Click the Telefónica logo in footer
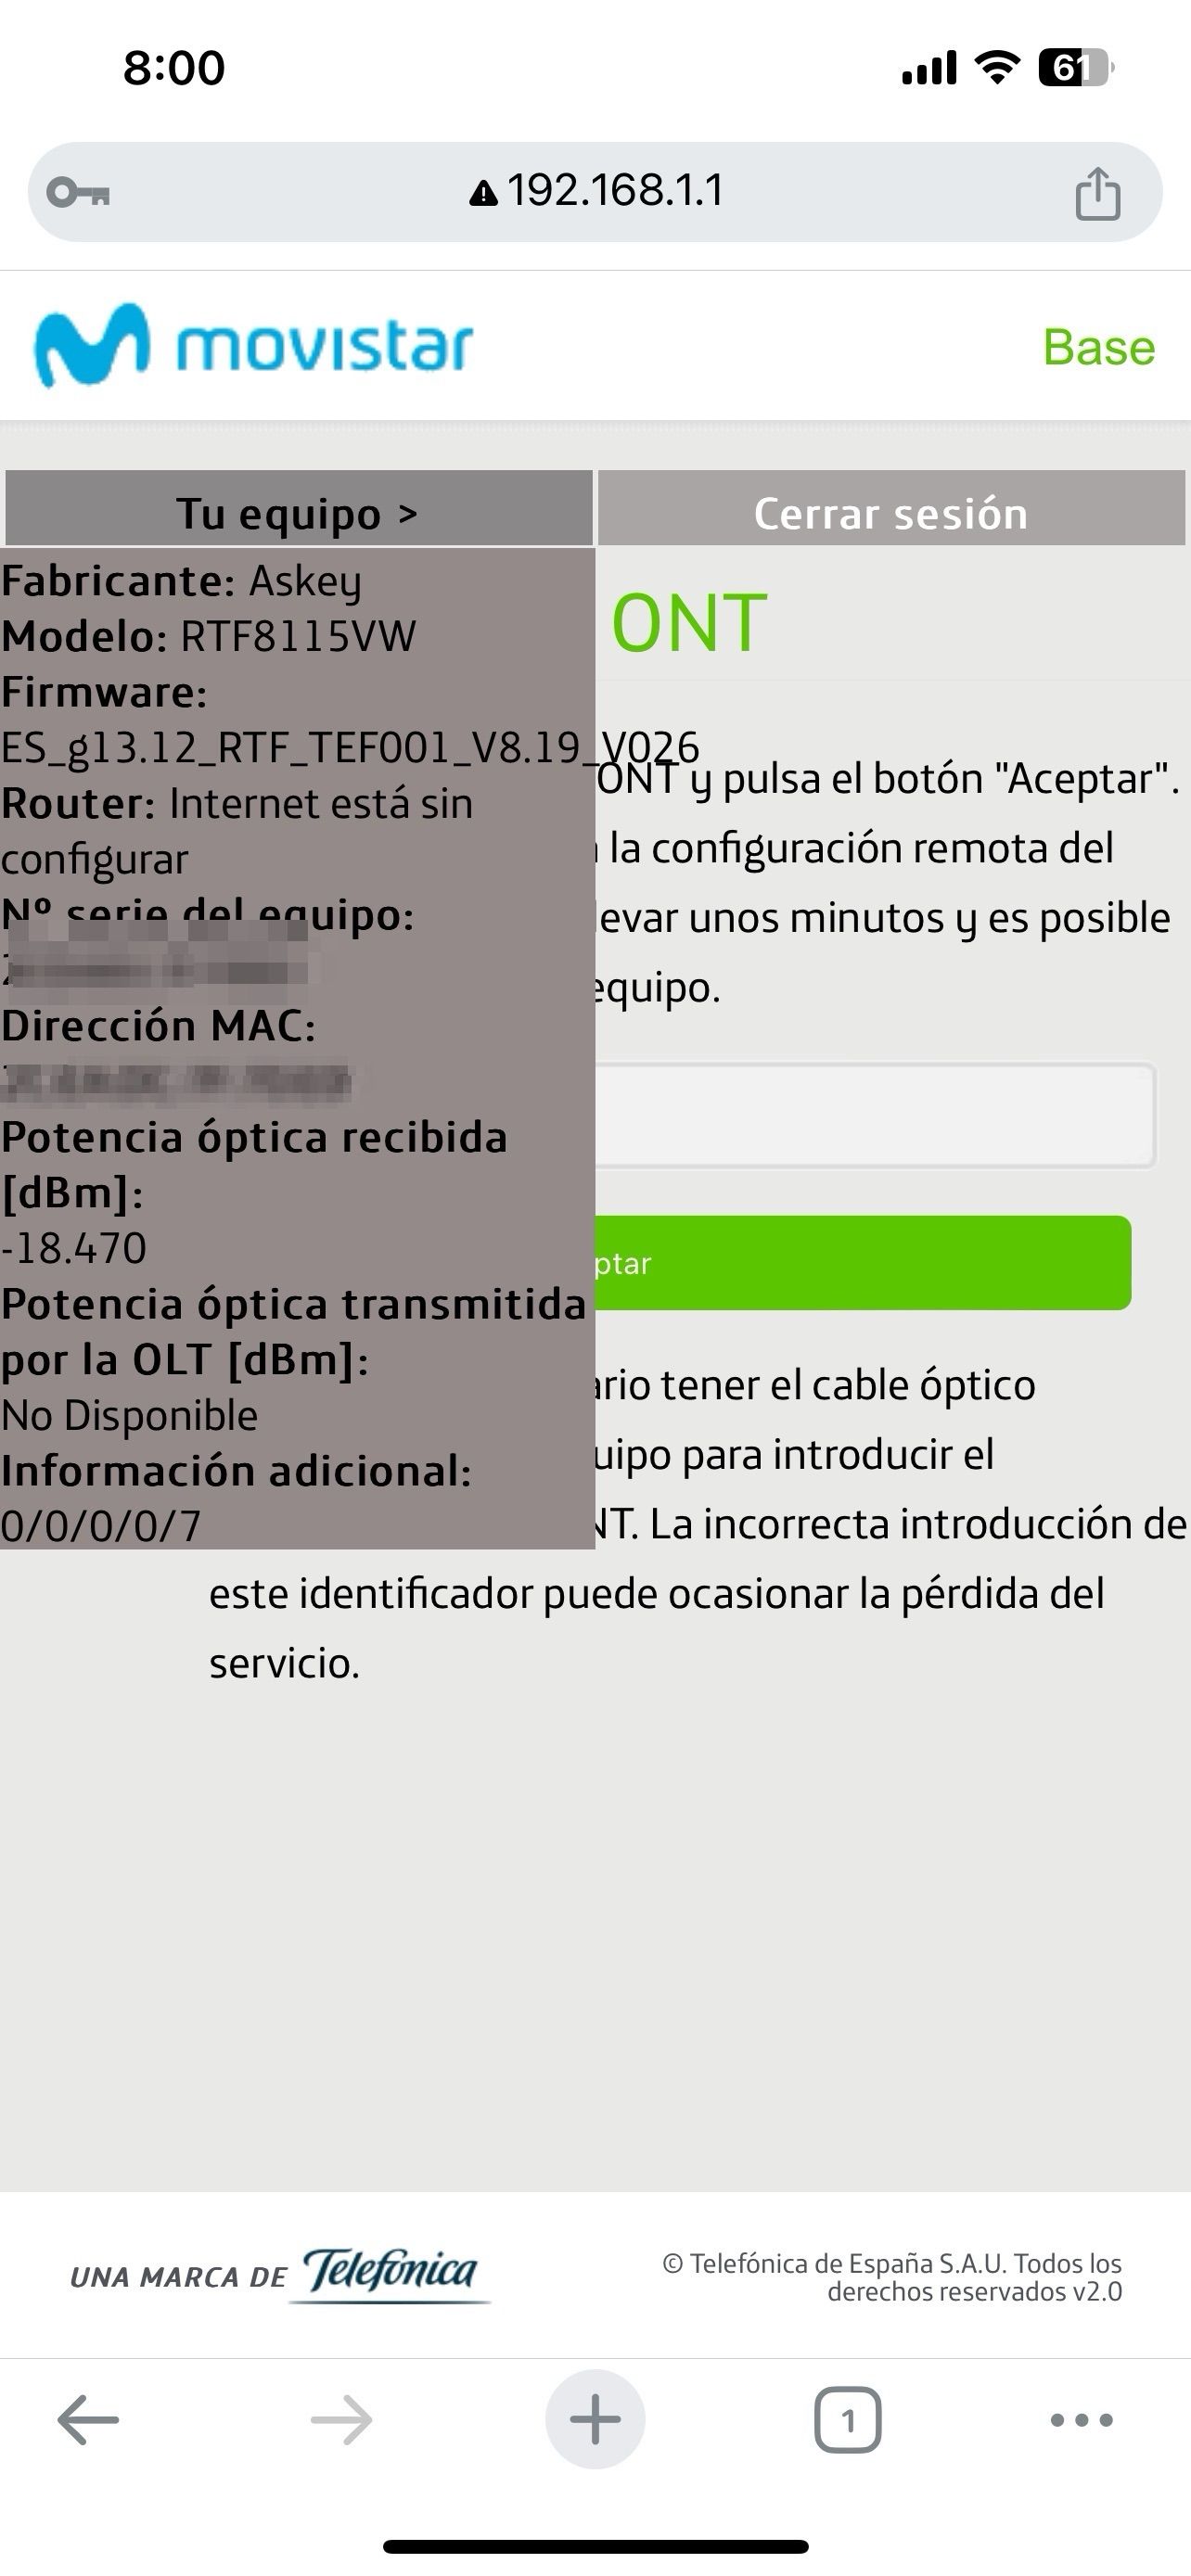 click(x=390, y=2275)
